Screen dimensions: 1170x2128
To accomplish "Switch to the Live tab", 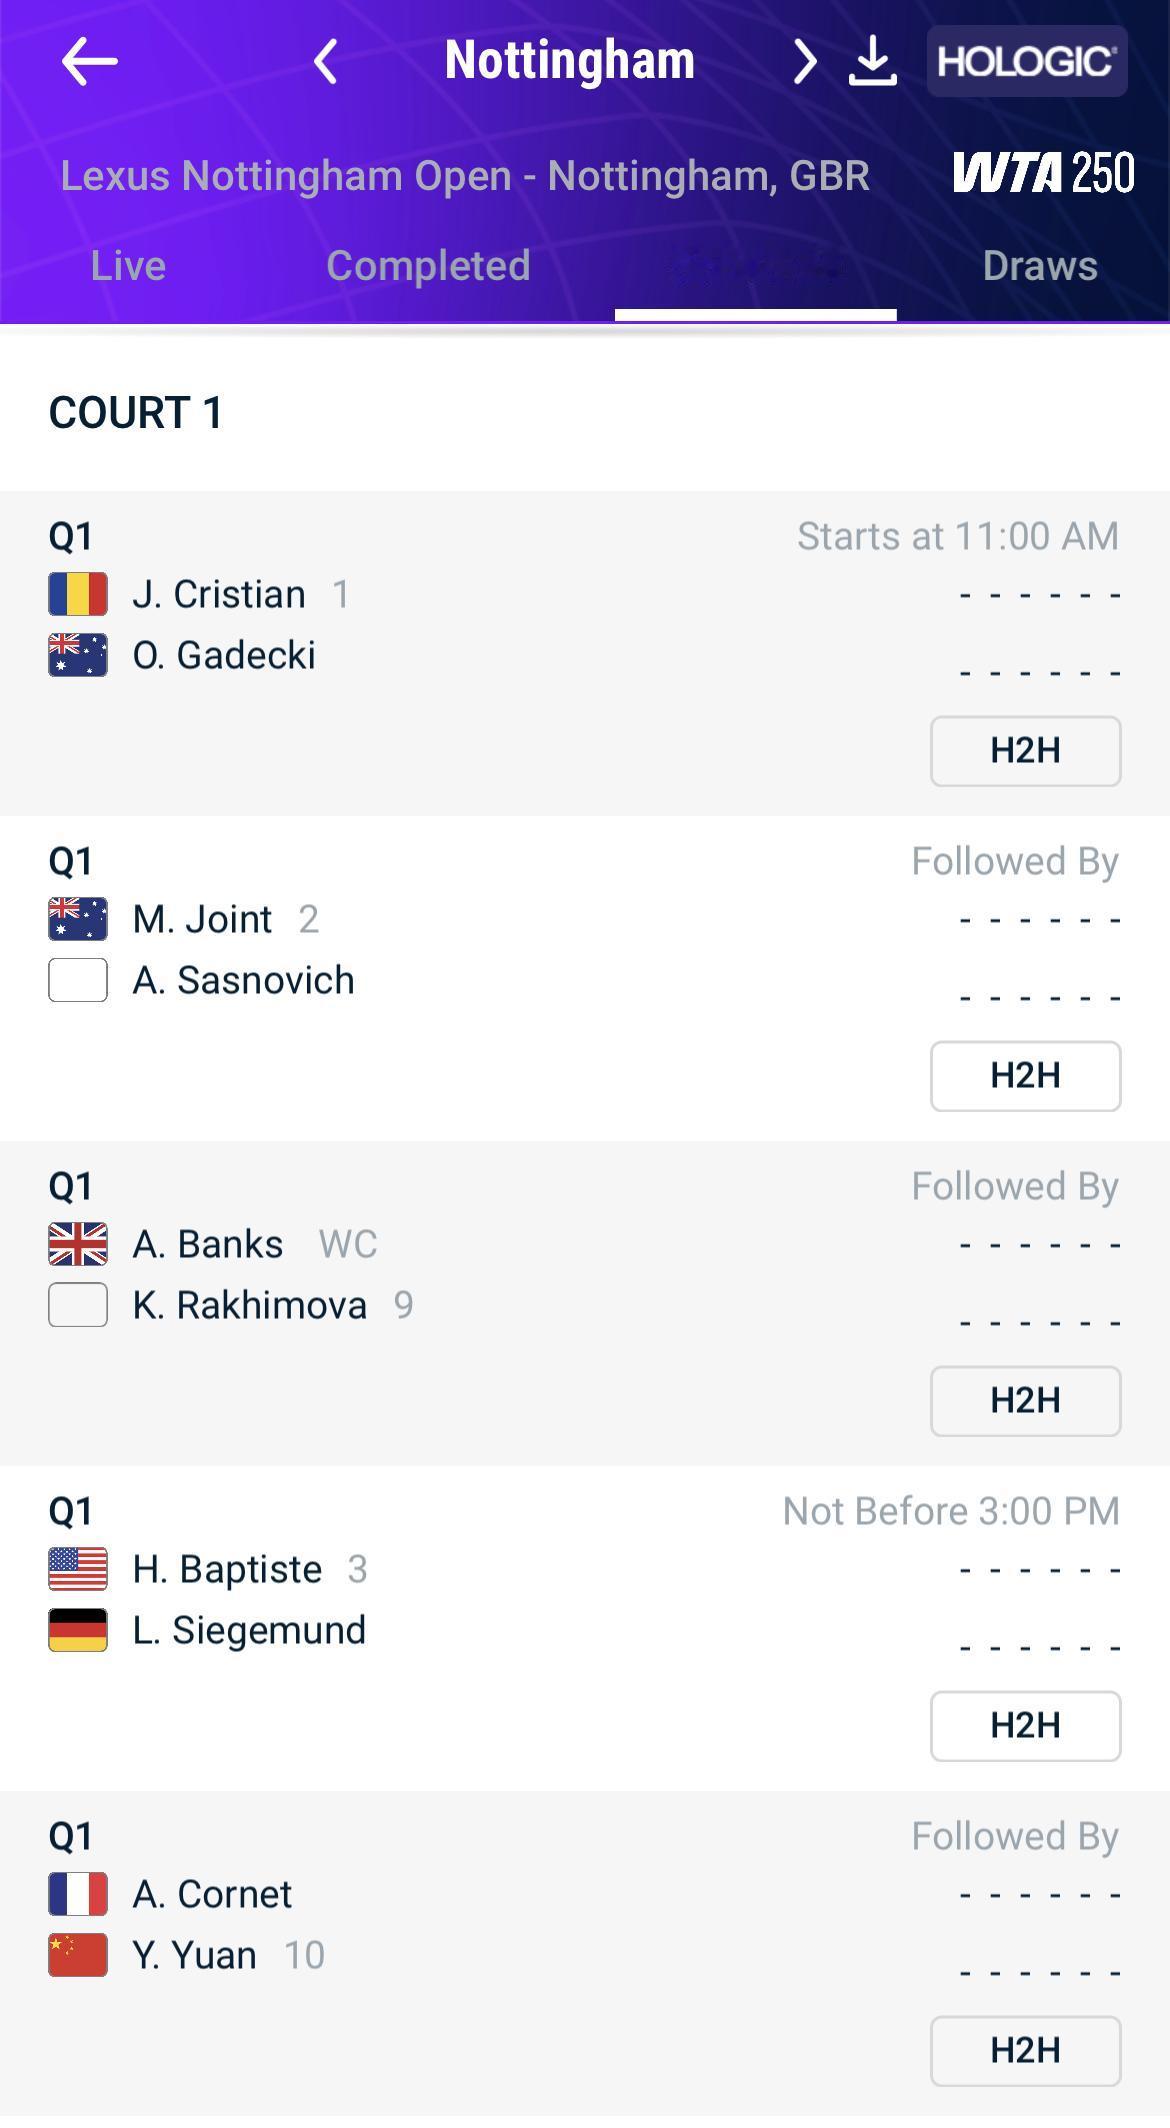I will (128, 266).
